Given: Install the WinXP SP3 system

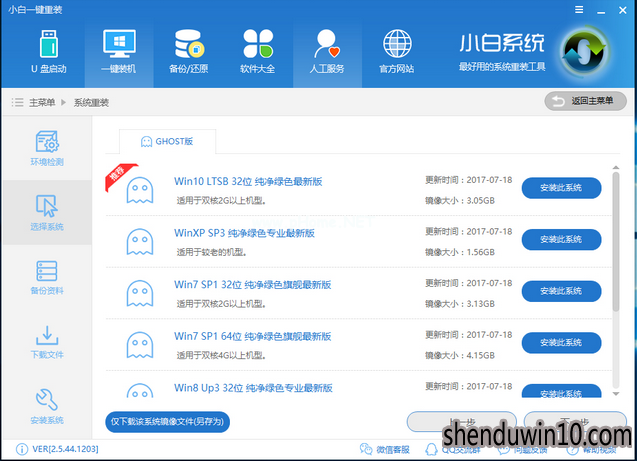Looking at the screenshot, I should [561, 239].
